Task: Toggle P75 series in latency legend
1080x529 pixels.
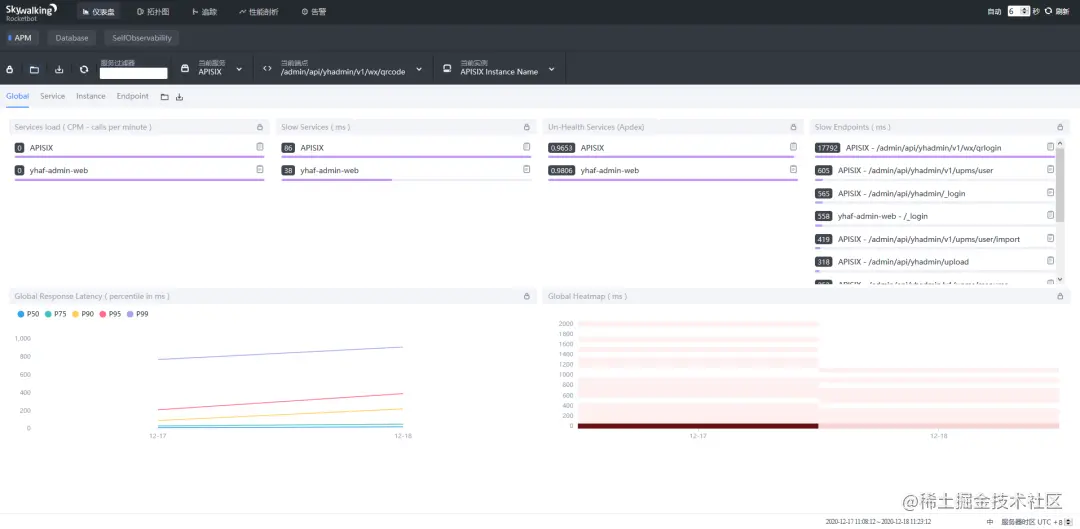Action: 55,314
